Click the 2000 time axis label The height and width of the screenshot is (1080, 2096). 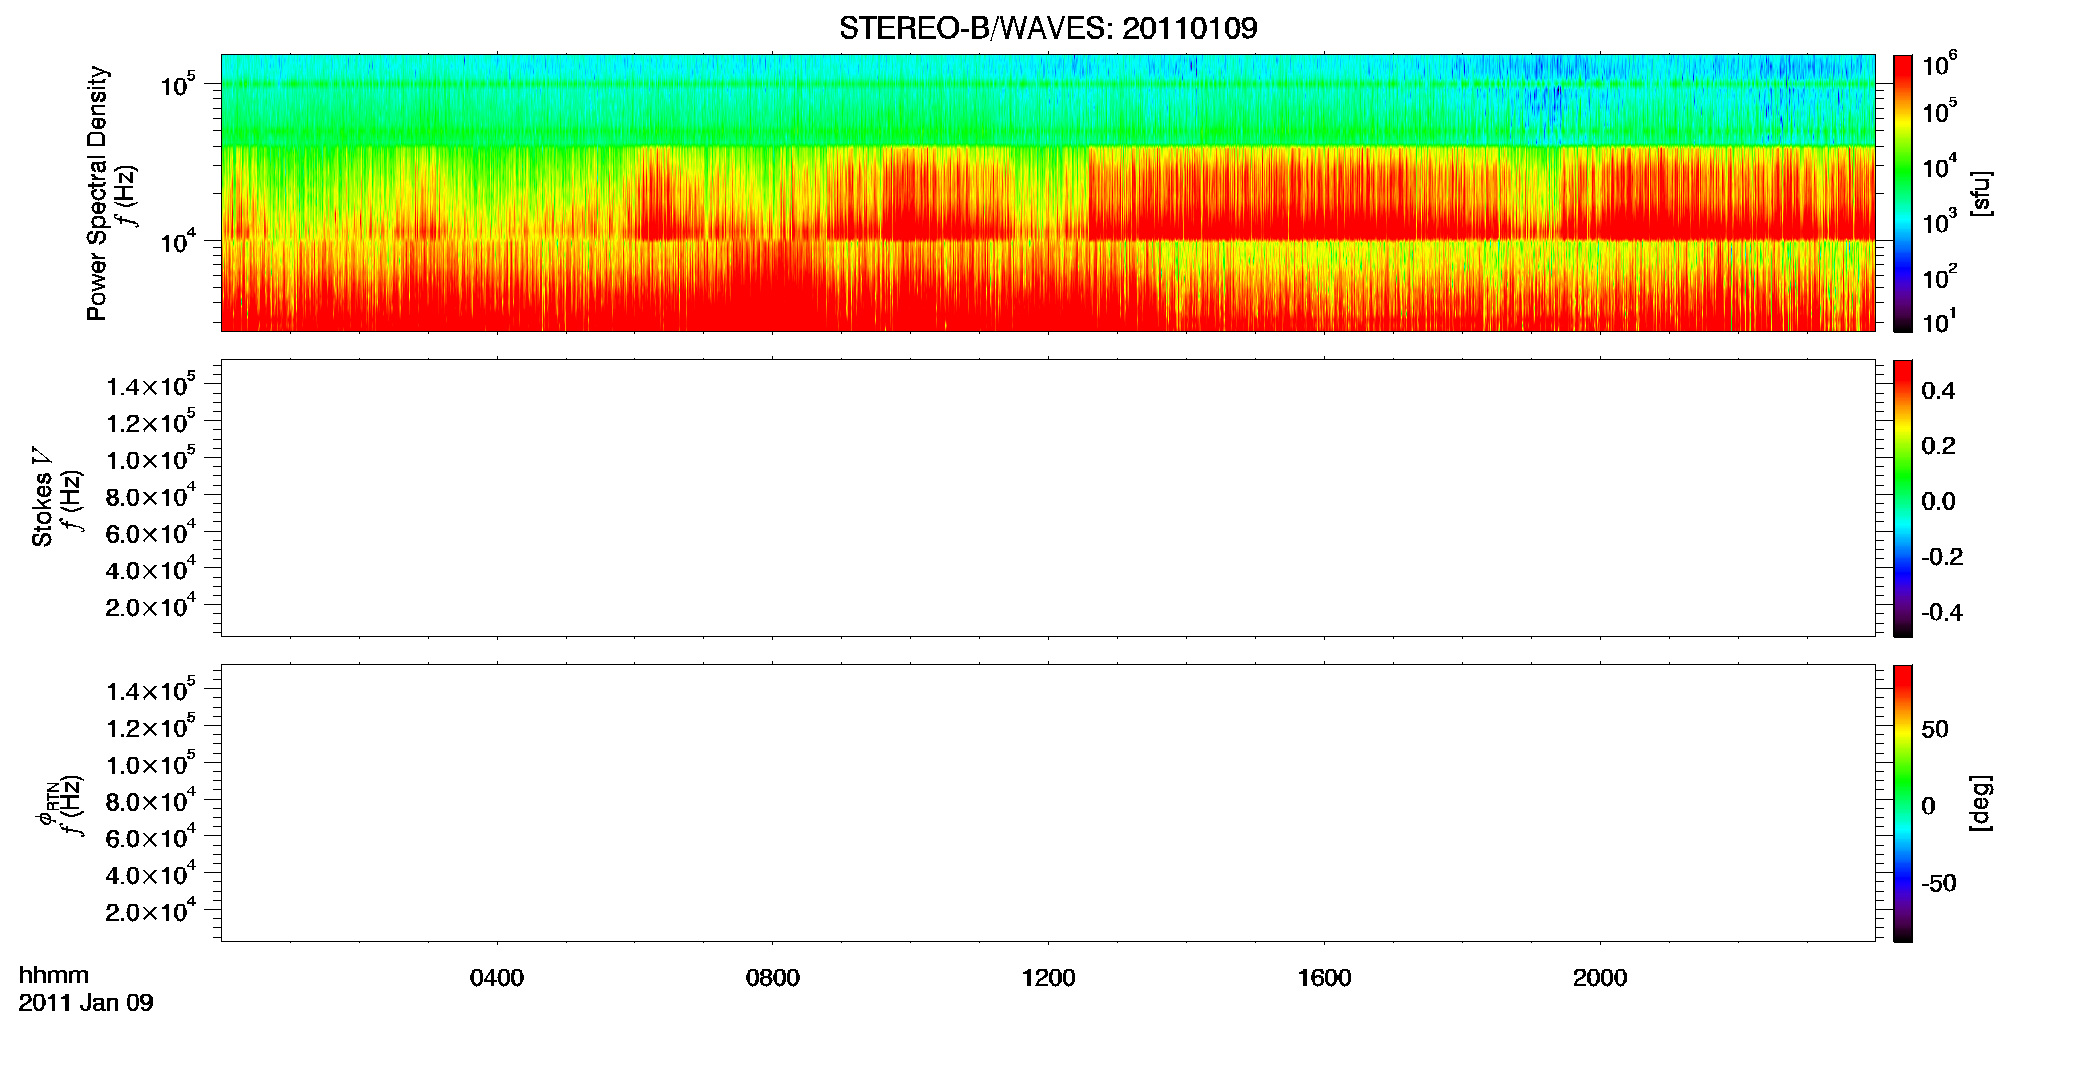(x=1600, y=978)
